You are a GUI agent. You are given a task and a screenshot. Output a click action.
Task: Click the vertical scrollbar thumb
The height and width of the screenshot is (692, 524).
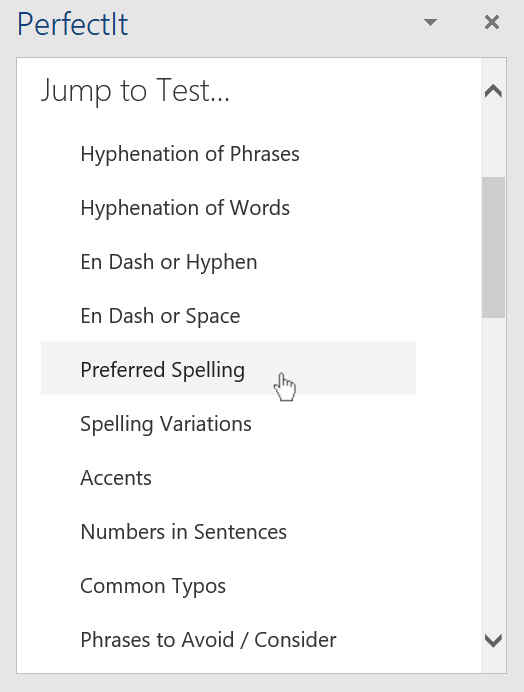click(493, 247)
